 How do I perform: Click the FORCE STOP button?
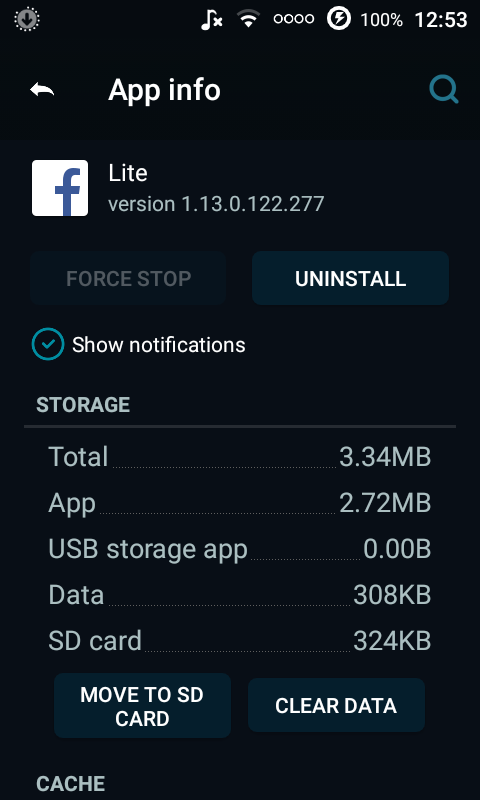(x=128, y=278)
